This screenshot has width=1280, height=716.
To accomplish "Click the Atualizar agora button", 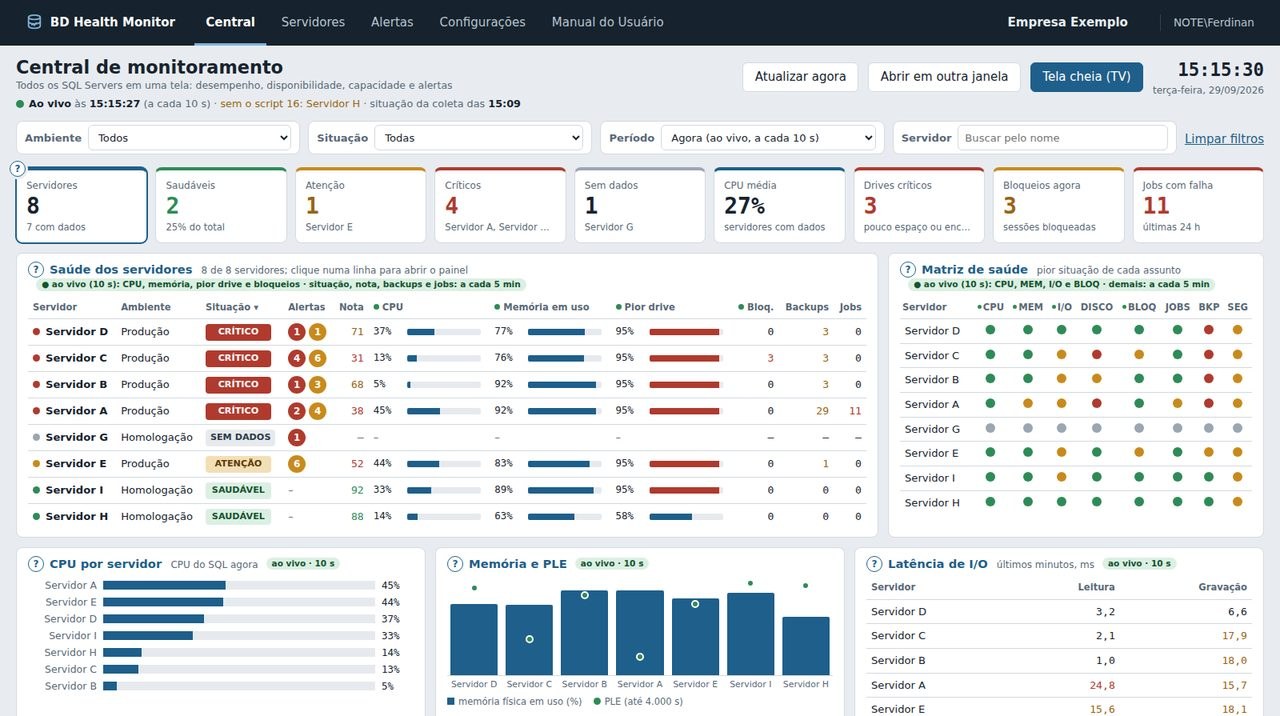I will click(800, 77).
